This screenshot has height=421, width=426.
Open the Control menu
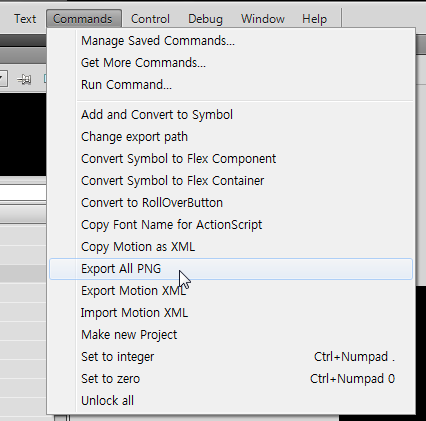tap(150, 19)
